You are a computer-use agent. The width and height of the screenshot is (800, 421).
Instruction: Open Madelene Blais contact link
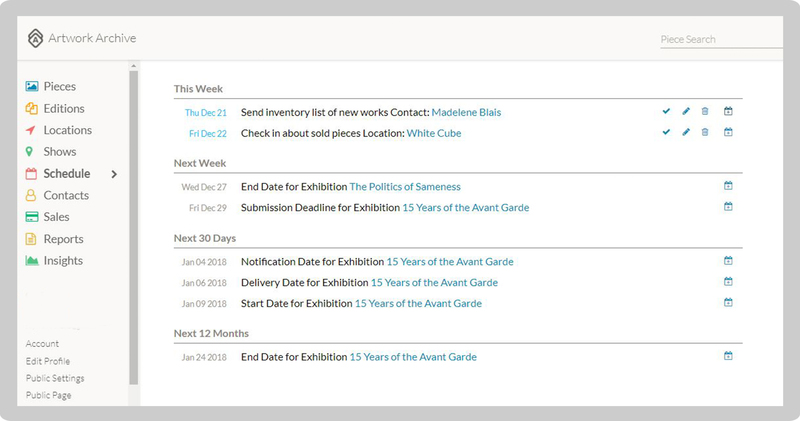[x=466, y=112]
